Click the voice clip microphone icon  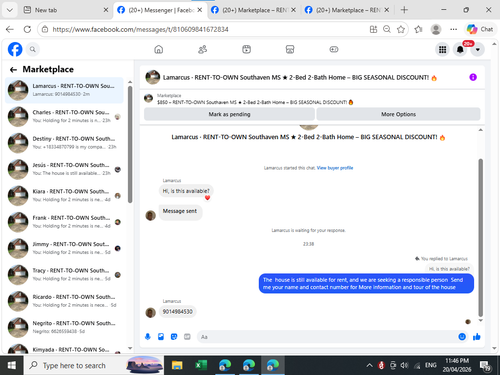tap(148, 337)
